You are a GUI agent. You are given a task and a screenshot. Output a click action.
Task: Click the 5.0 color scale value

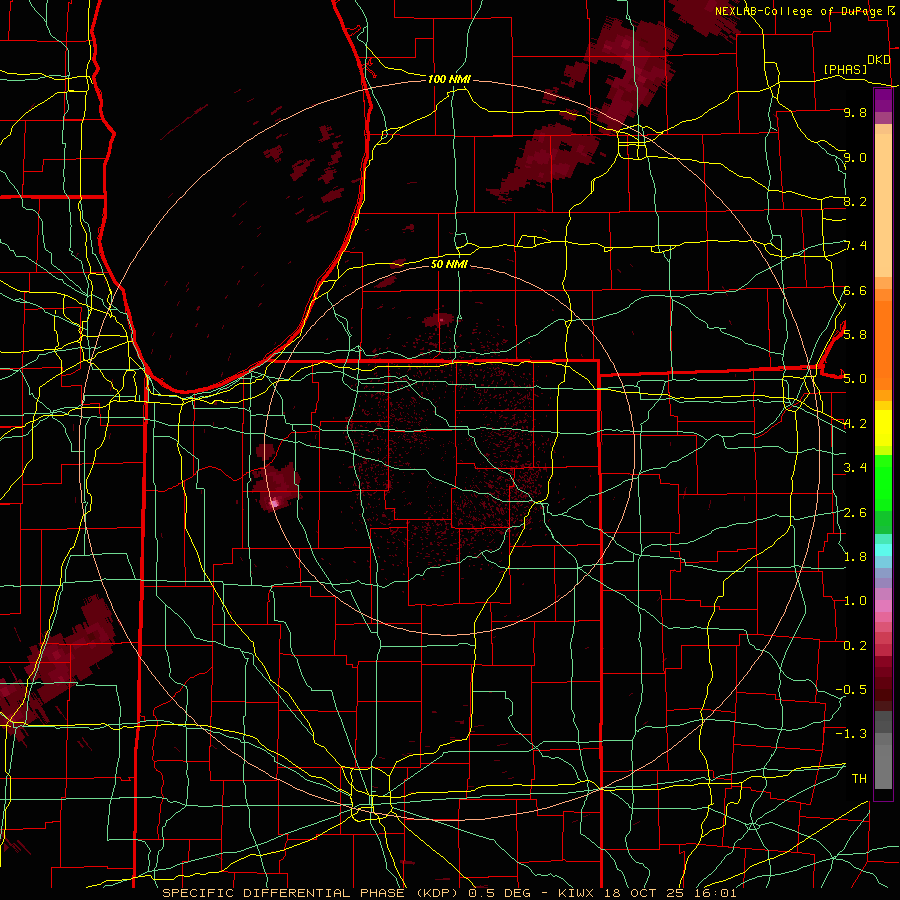click(855, 379)
